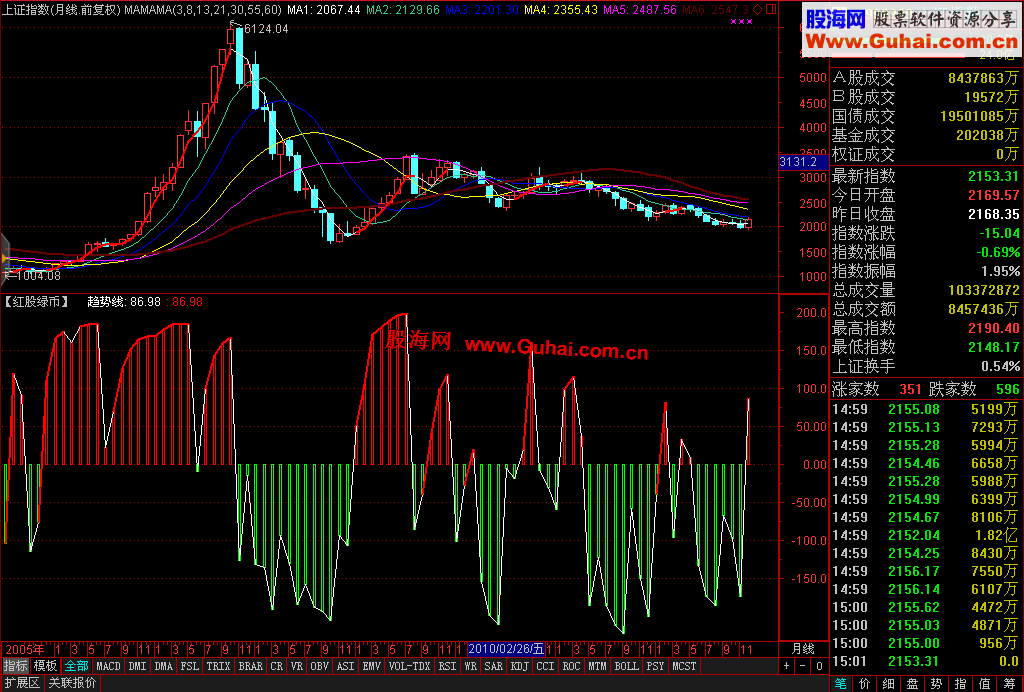Click the 6124.04 peak price label
Screen dimensions: 1024x692
pos(266,29)
